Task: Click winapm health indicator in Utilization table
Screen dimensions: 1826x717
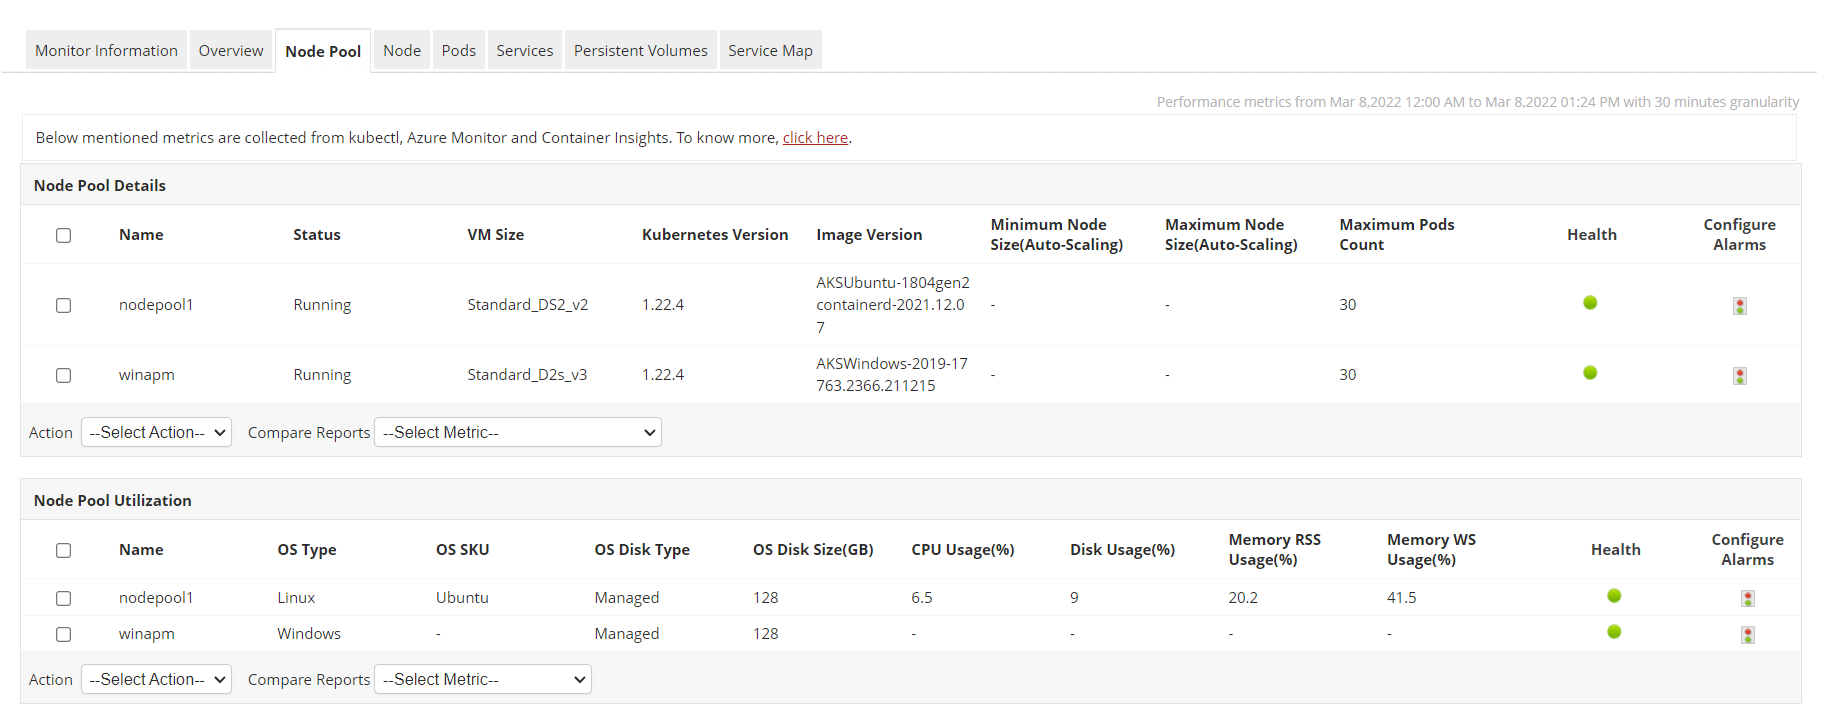Action: tap(1614, 632)
